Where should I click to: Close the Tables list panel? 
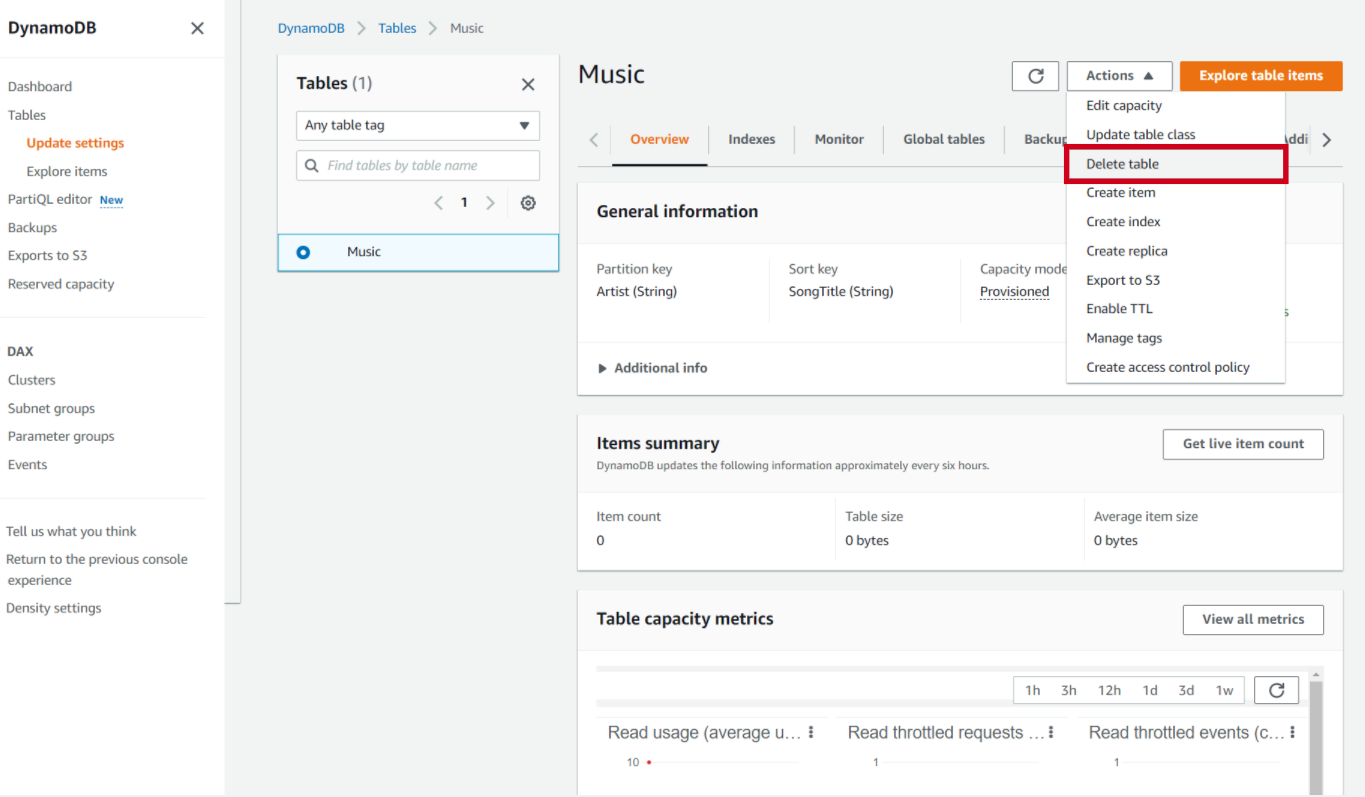click(x=528, y=84)
